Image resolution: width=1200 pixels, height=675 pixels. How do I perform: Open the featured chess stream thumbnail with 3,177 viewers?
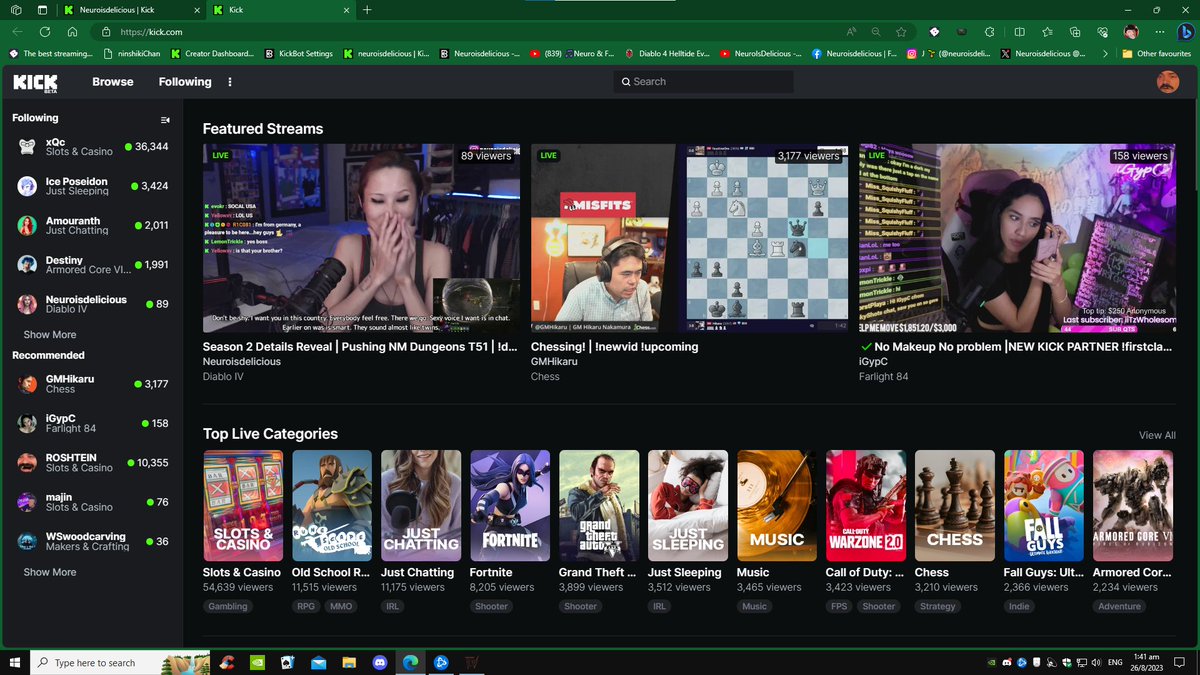(x=690, y=238)
